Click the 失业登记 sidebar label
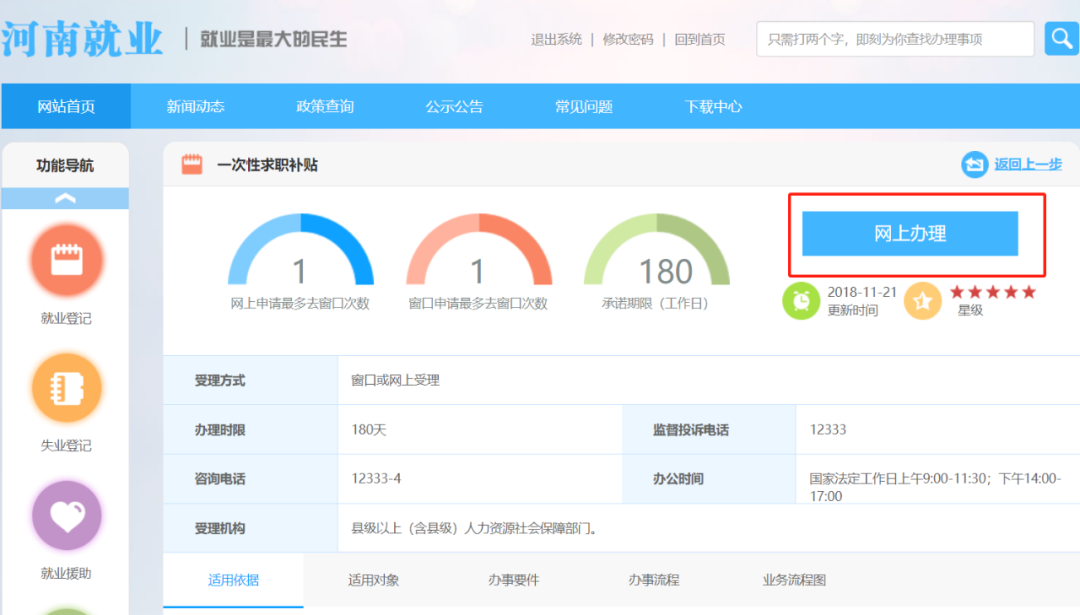This screenshot has width=1080, height=615. coord(66,446)
